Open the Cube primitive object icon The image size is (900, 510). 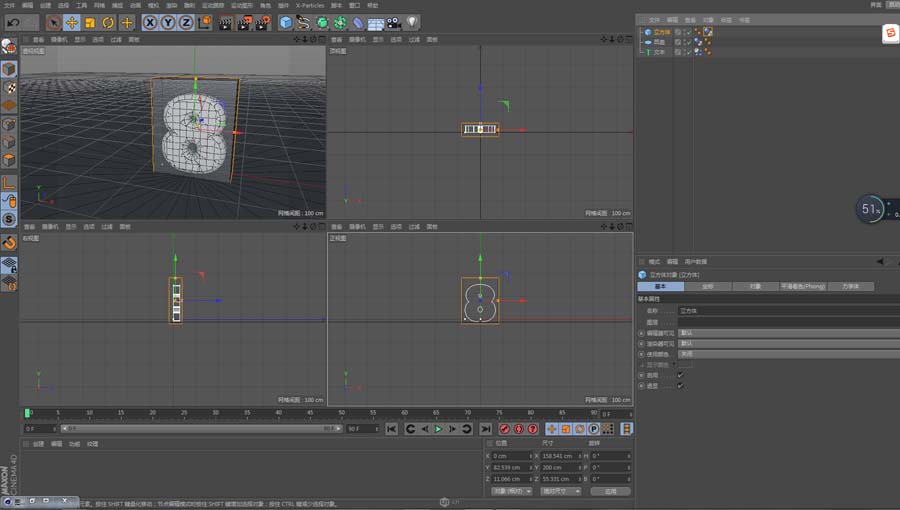[x=286, y=22]
